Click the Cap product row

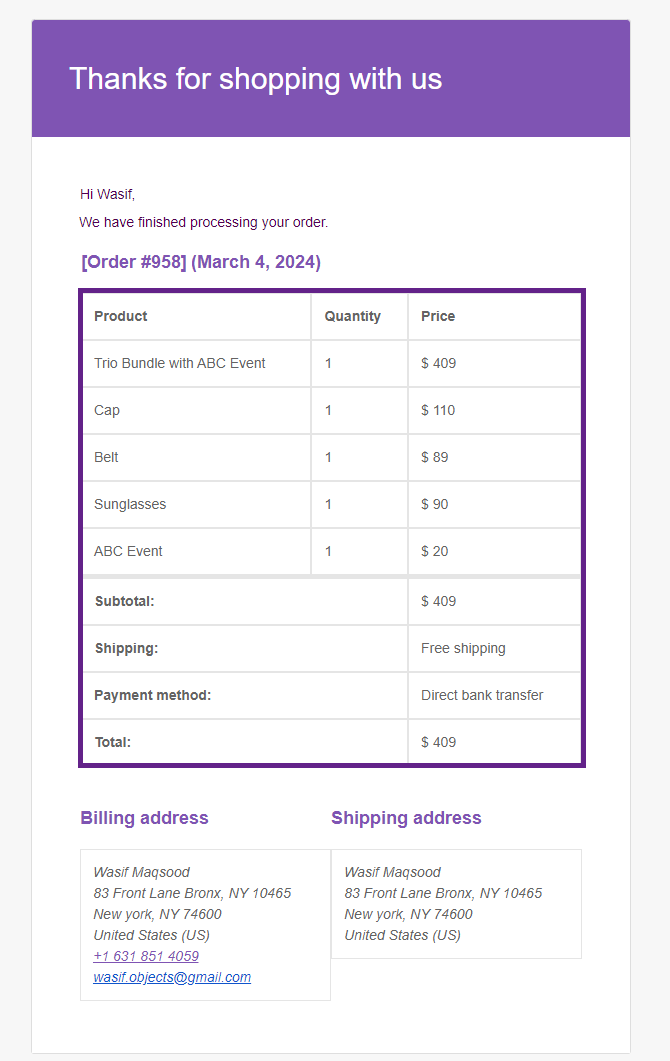point(332,410)
